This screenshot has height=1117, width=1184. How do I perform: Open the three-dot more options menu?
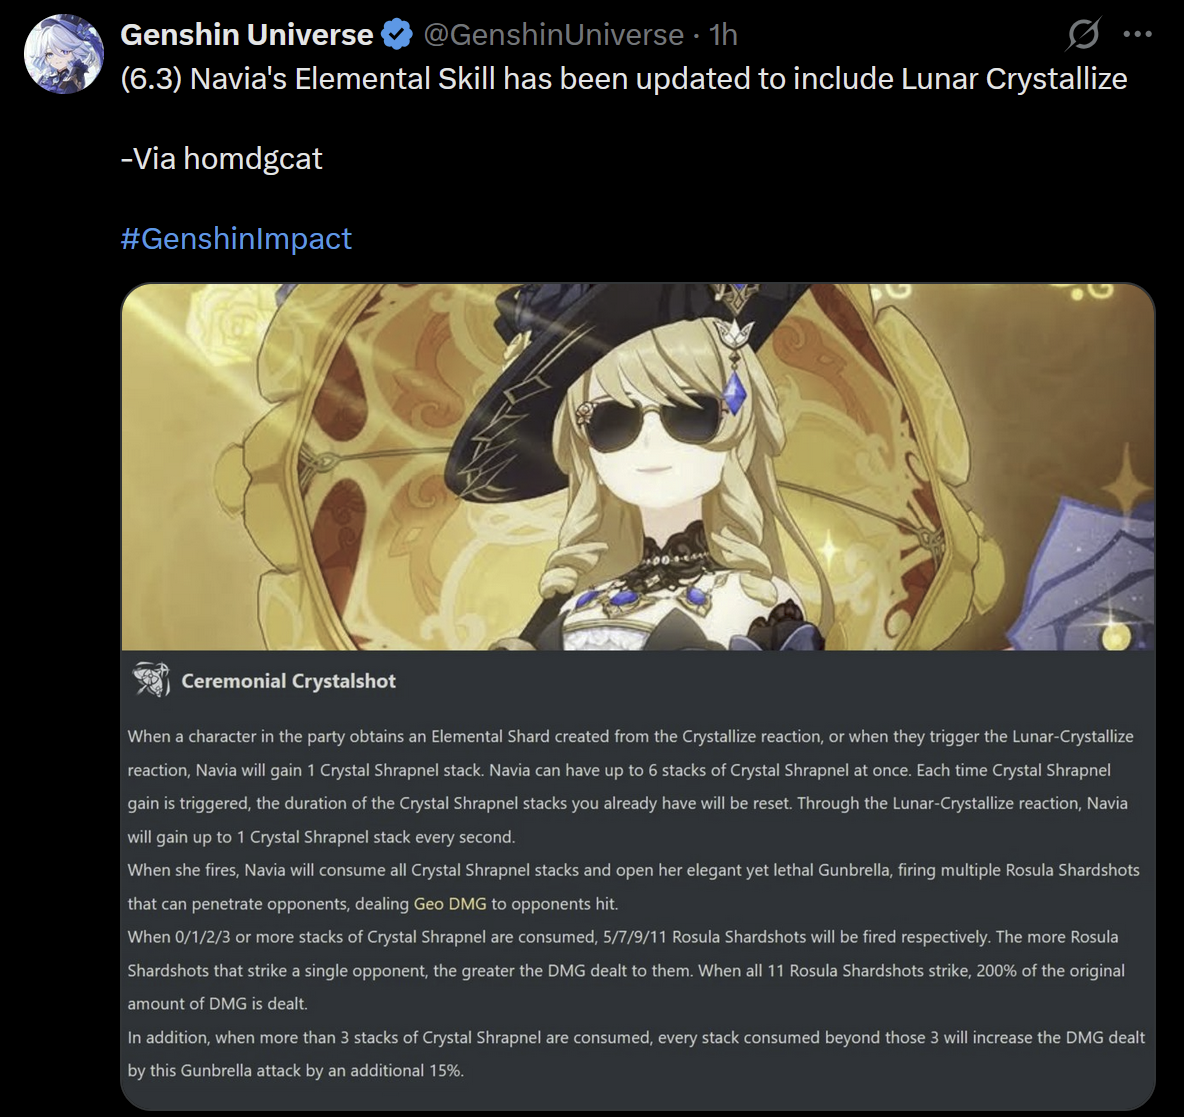tap(1137, 34)
